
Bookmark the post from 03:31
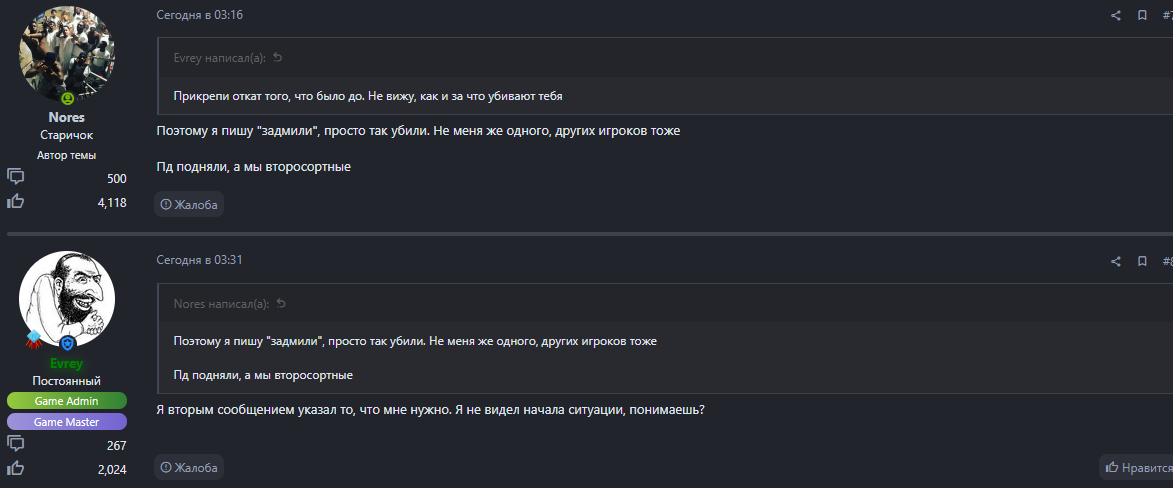pyautogui.click(x=1142, y=262)
